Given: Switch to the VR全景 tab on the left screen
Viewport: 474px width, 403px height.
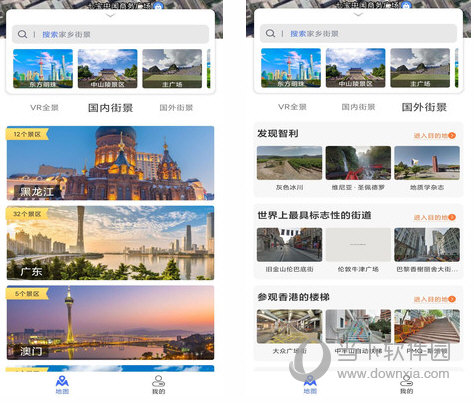Looking at the screenshot, I should click(44, 108).
